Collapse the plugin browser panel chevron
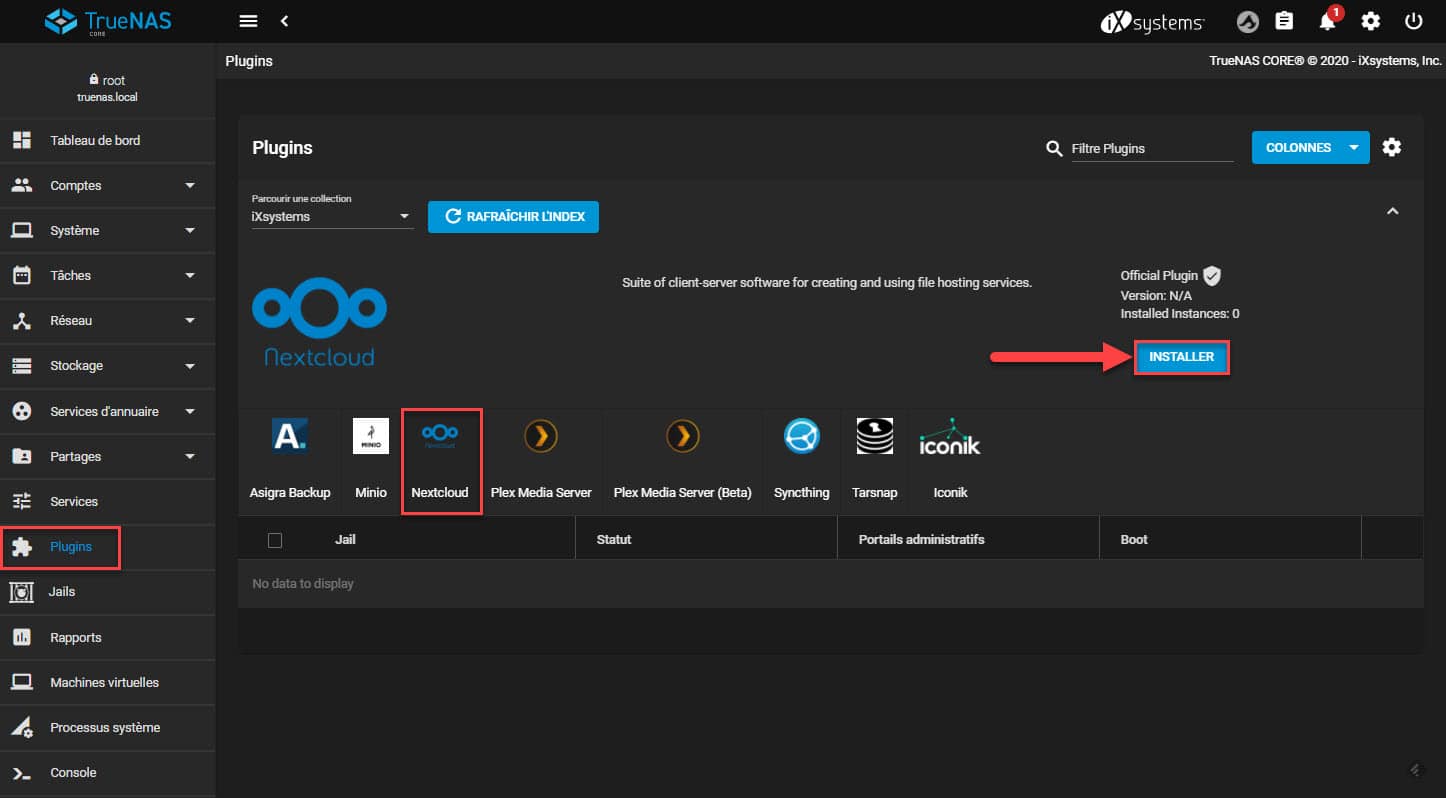The image size is (1446, 798). coord(1392,212)
